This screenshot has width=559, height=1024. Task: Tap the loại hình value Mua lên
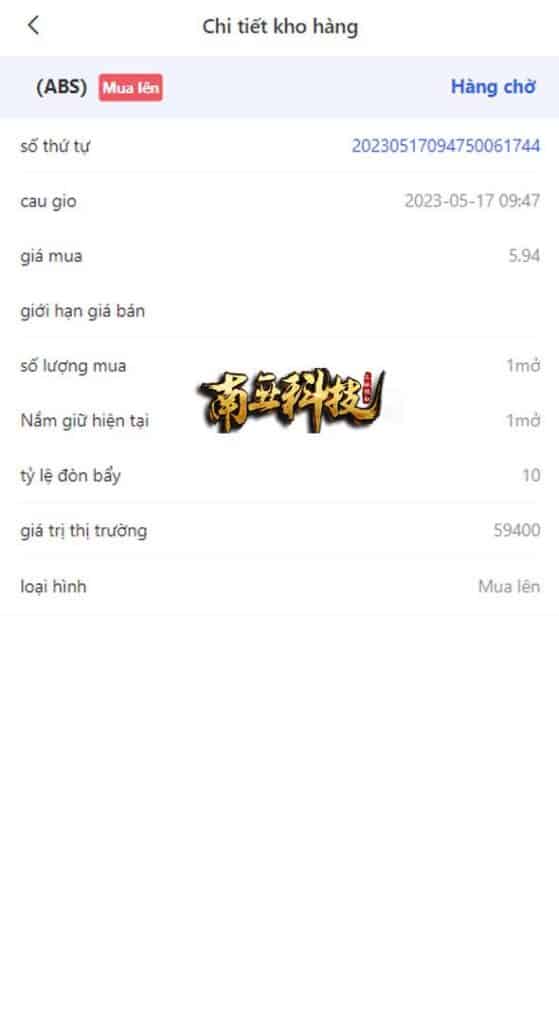coord(509,586)
